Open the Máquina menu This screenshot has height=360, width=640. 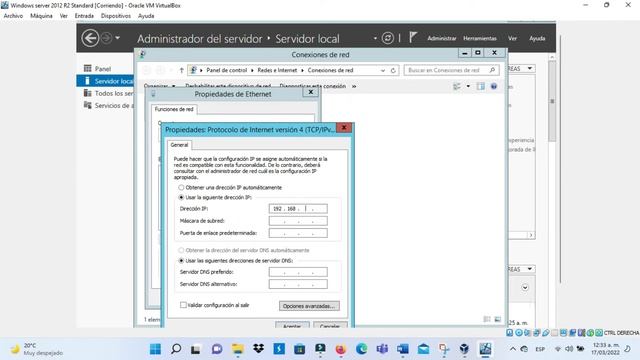[x=41, y=16]
